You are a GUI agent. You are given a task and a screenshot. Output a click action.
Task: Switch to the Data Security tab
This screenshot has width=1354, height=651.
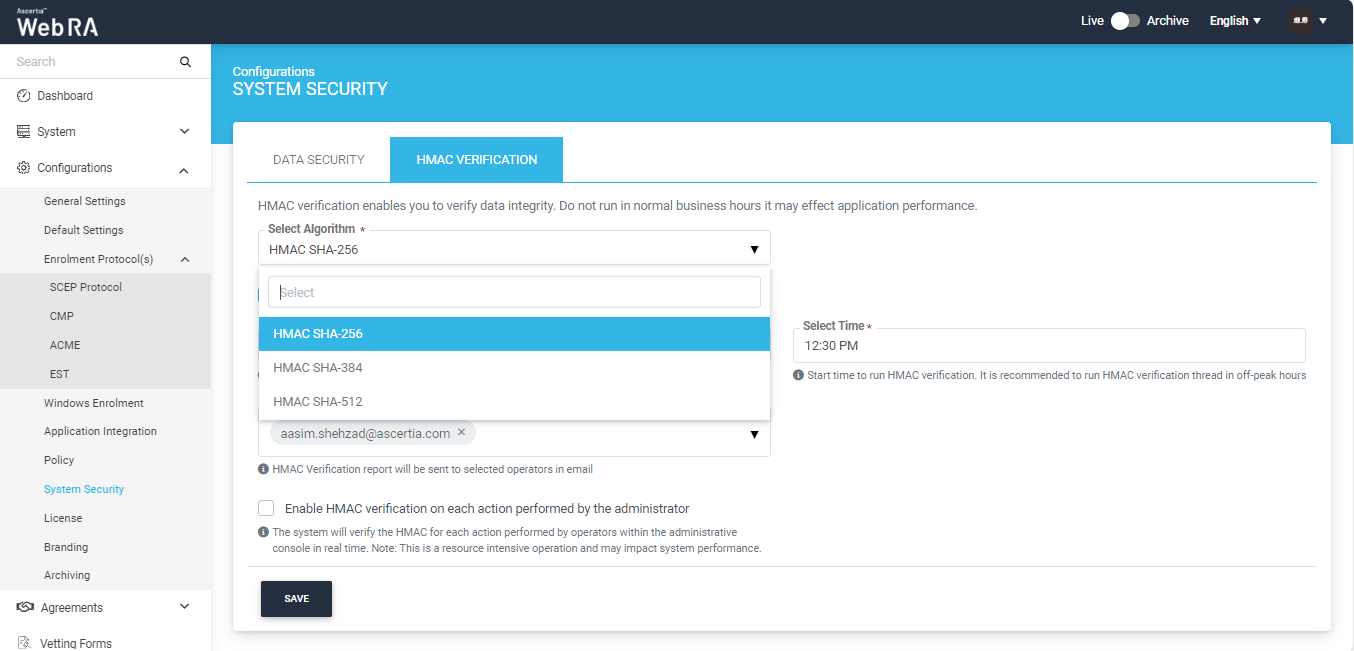[318, 160]
